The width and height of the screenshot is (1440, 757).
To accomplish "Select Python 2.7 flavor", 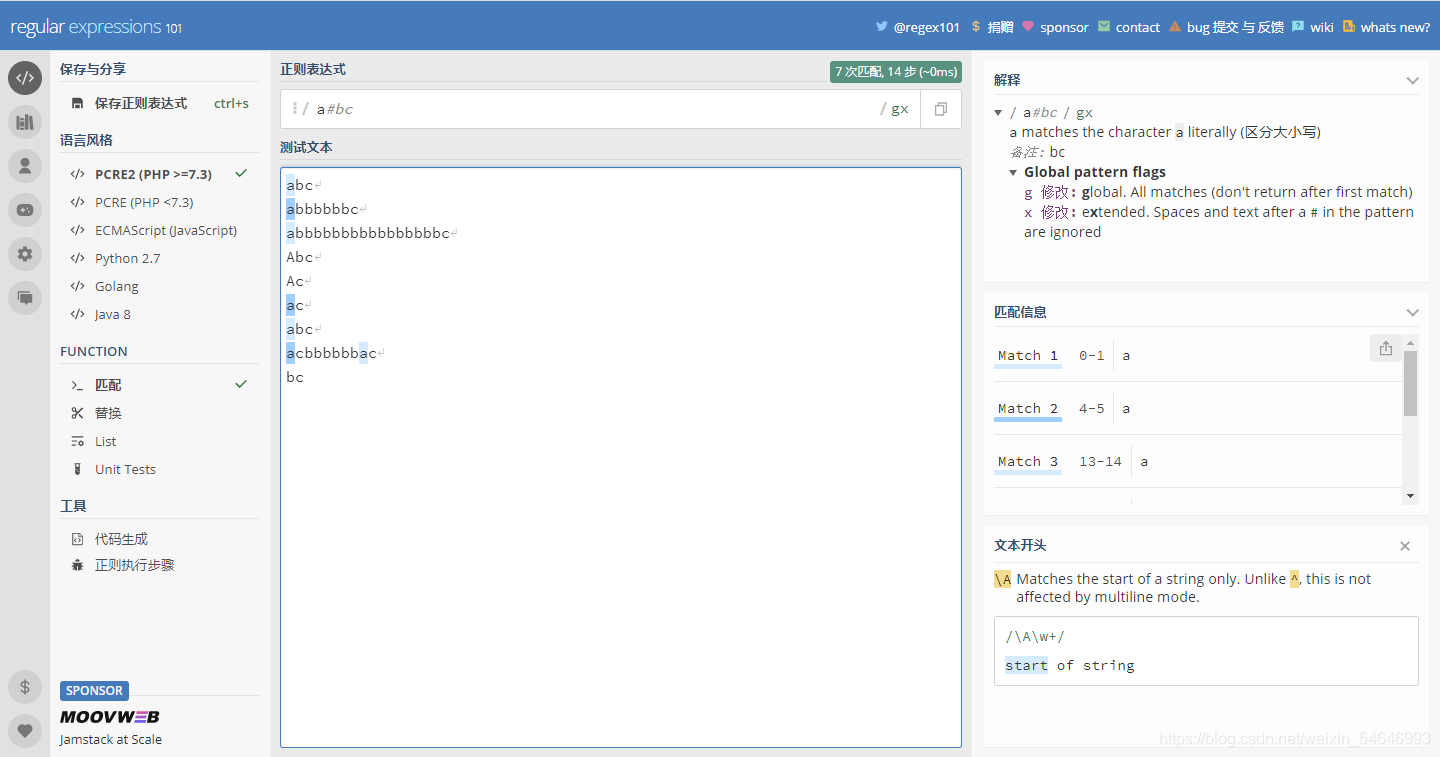I will (x=159, y=258).
